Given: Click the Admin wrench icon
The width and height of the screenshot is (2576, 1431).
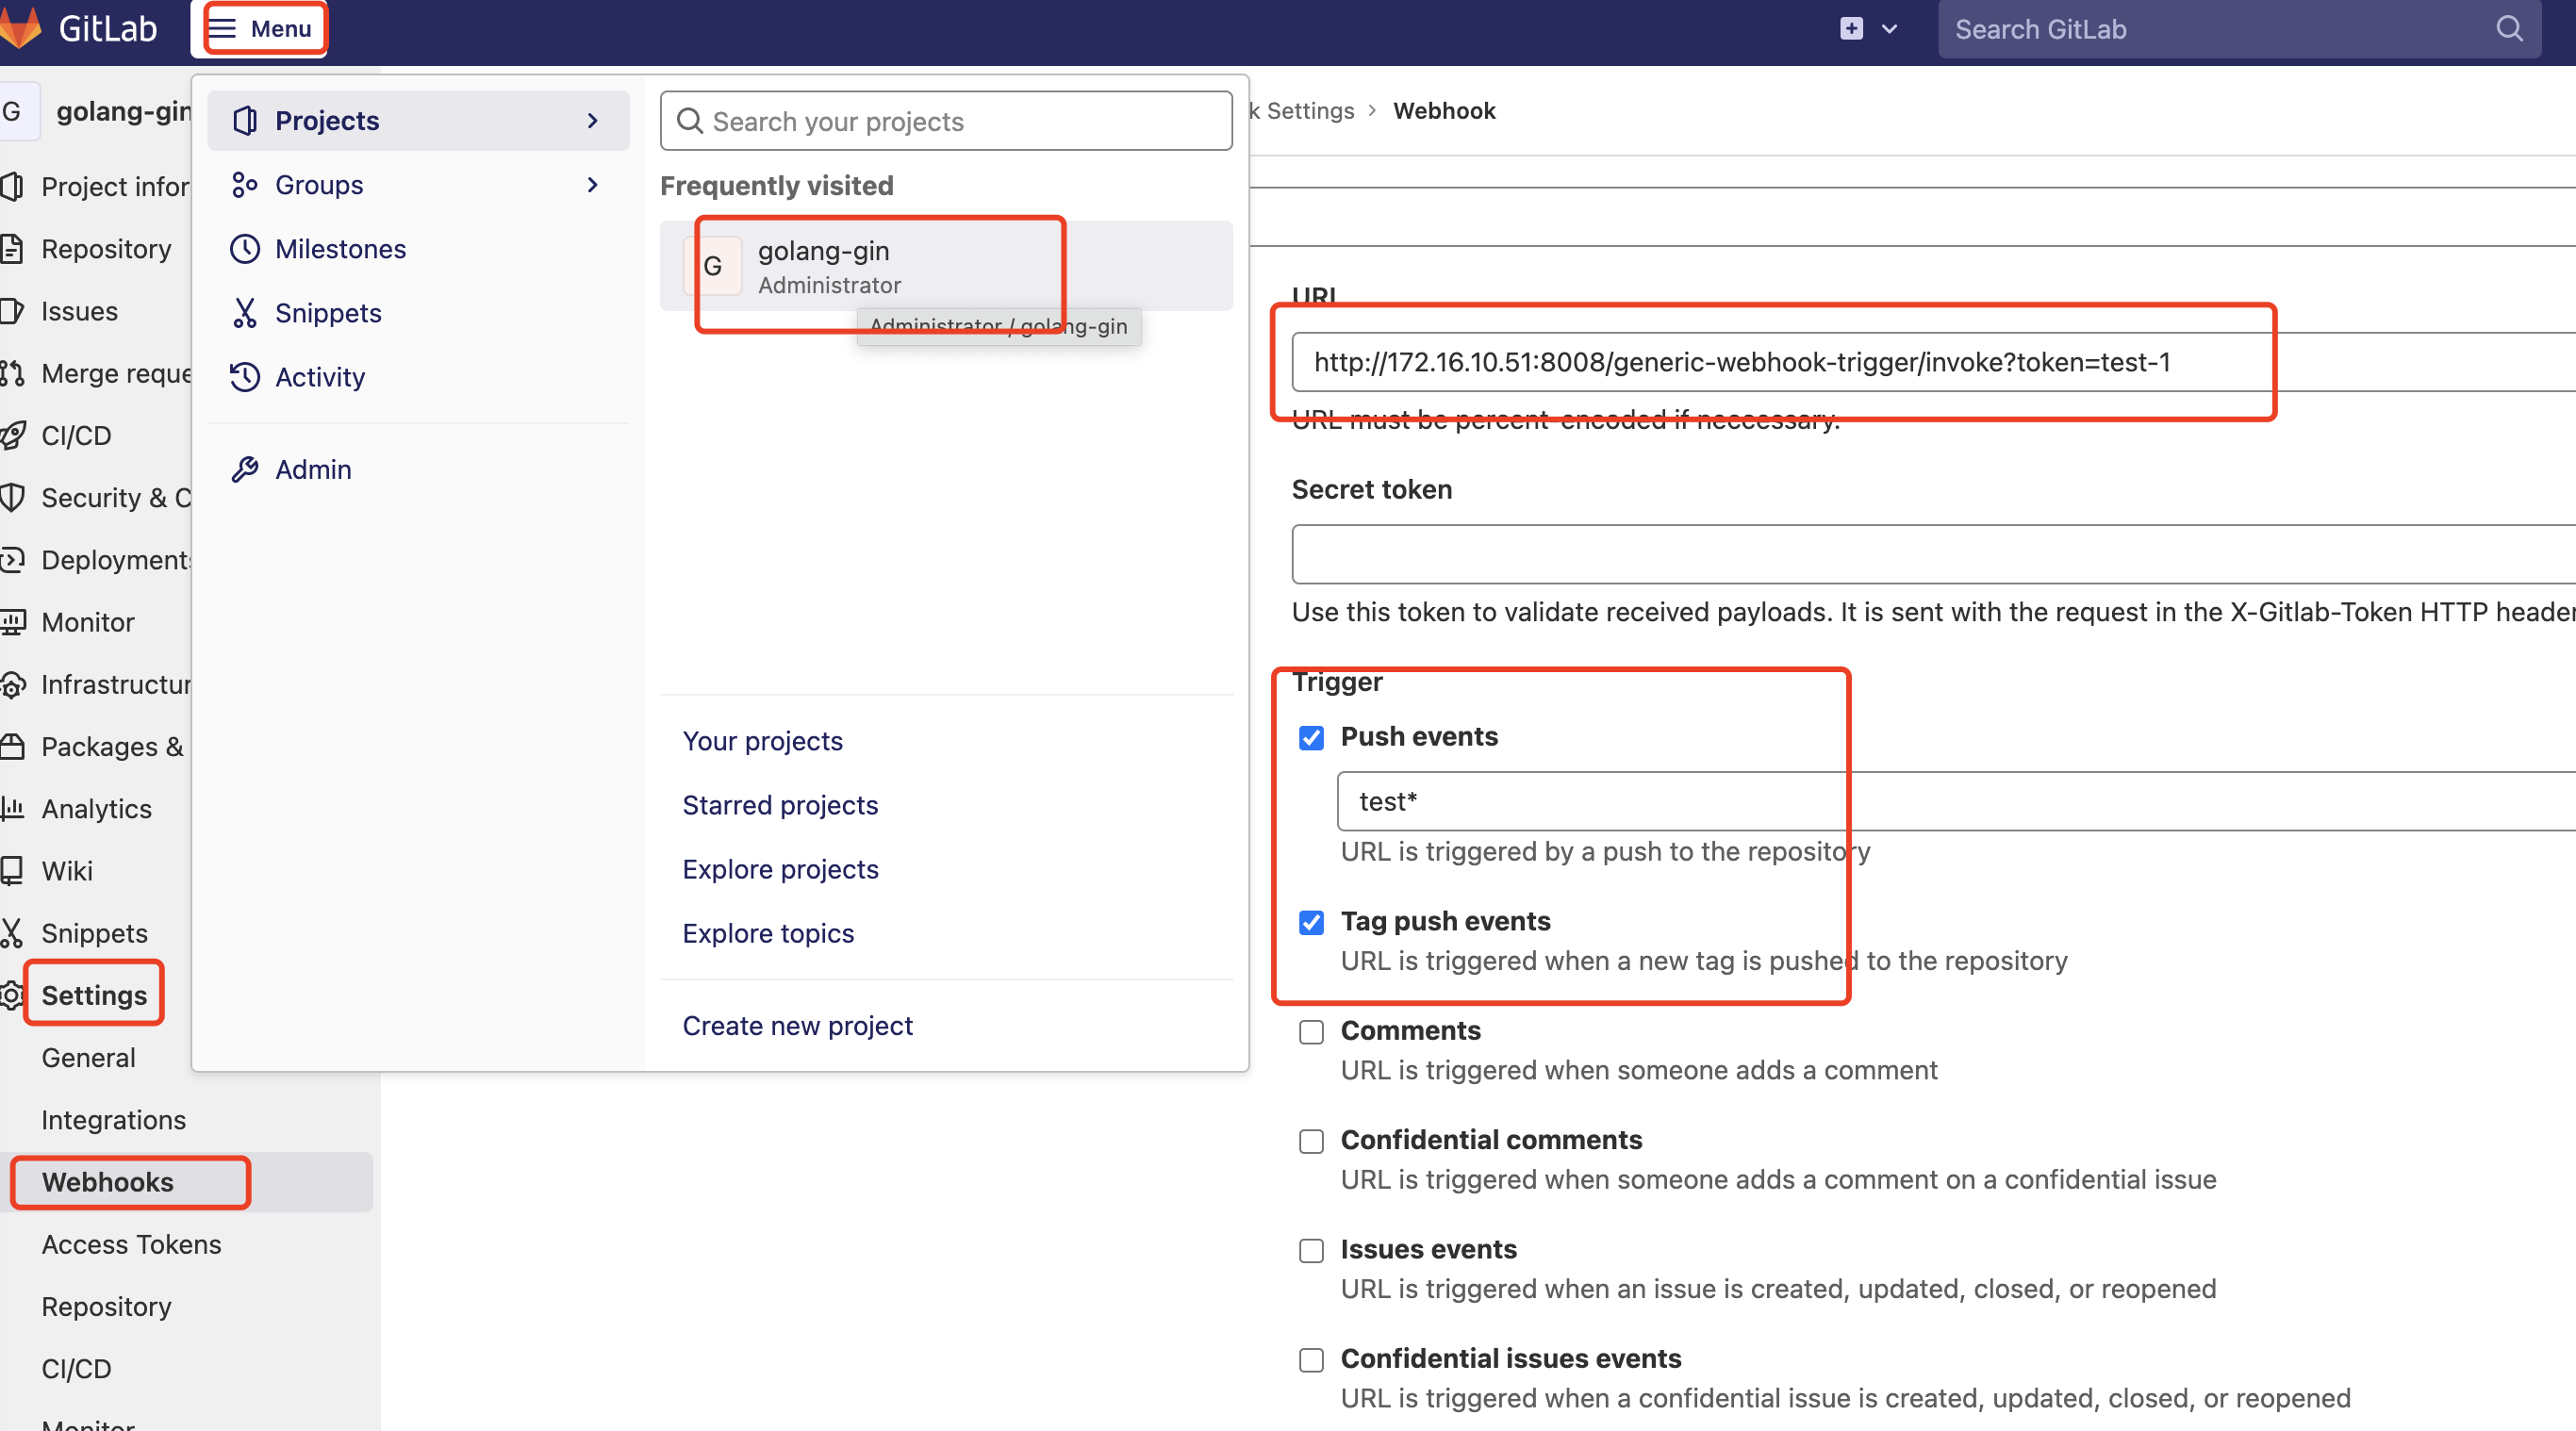Looking at the screenshot, I should pyautogui.click(x=245, y=469).
